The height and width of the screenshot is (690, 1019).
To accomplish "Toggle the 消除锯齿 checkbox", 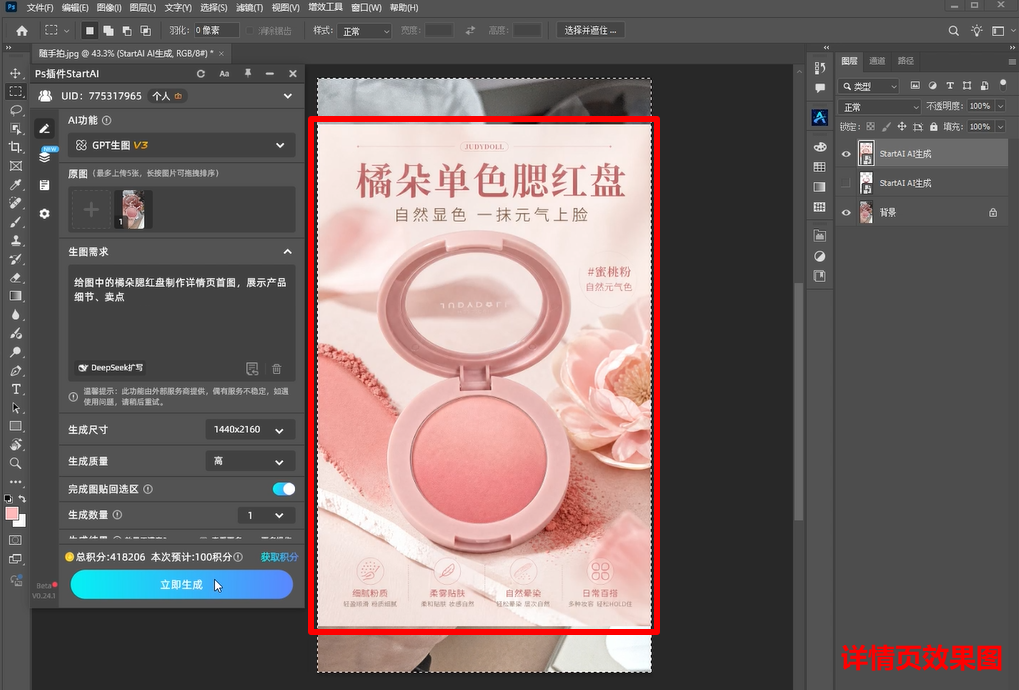I will click(x=250, y=31).
